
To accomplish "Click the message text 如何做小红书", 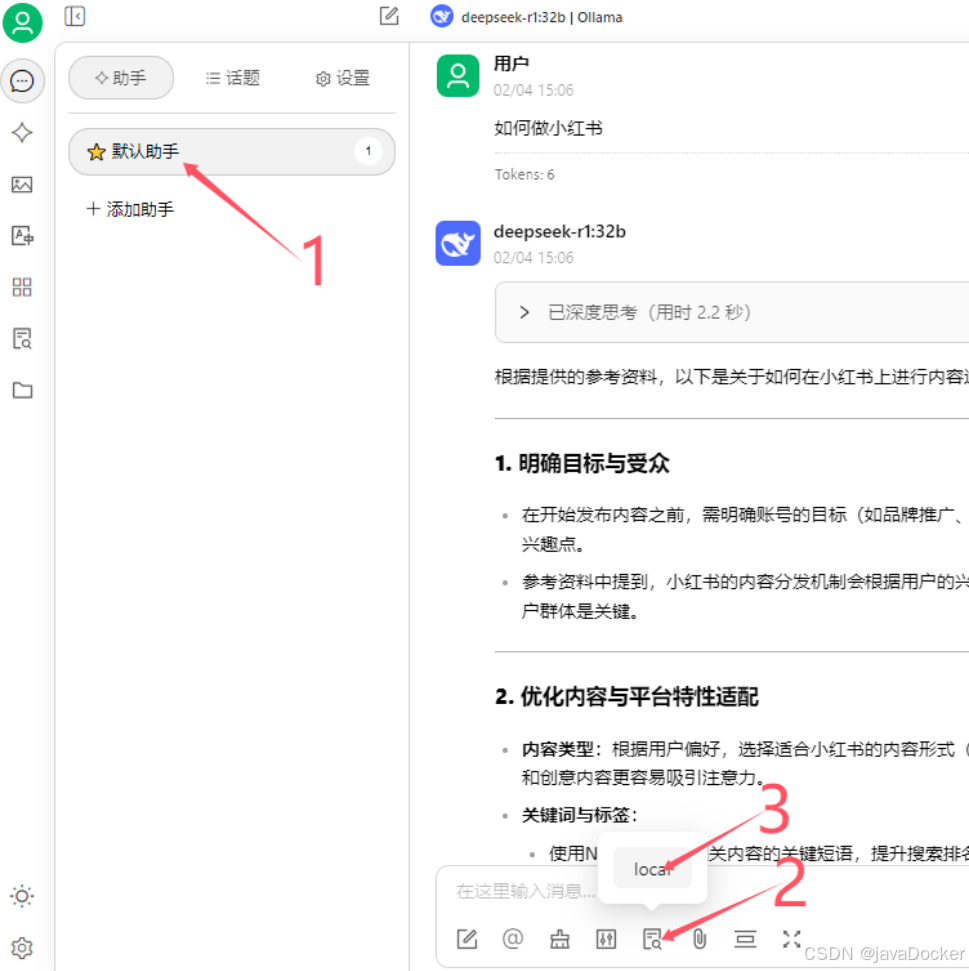I will tap(548, 128).
